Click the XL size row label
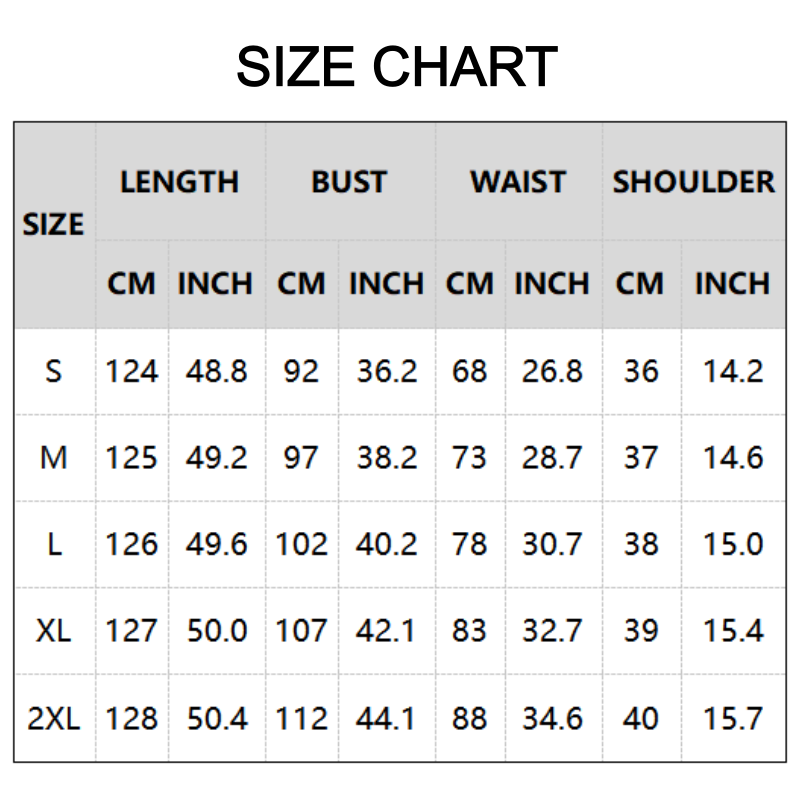Viewport: 800px width, 800px height. [x=54, y=631]
